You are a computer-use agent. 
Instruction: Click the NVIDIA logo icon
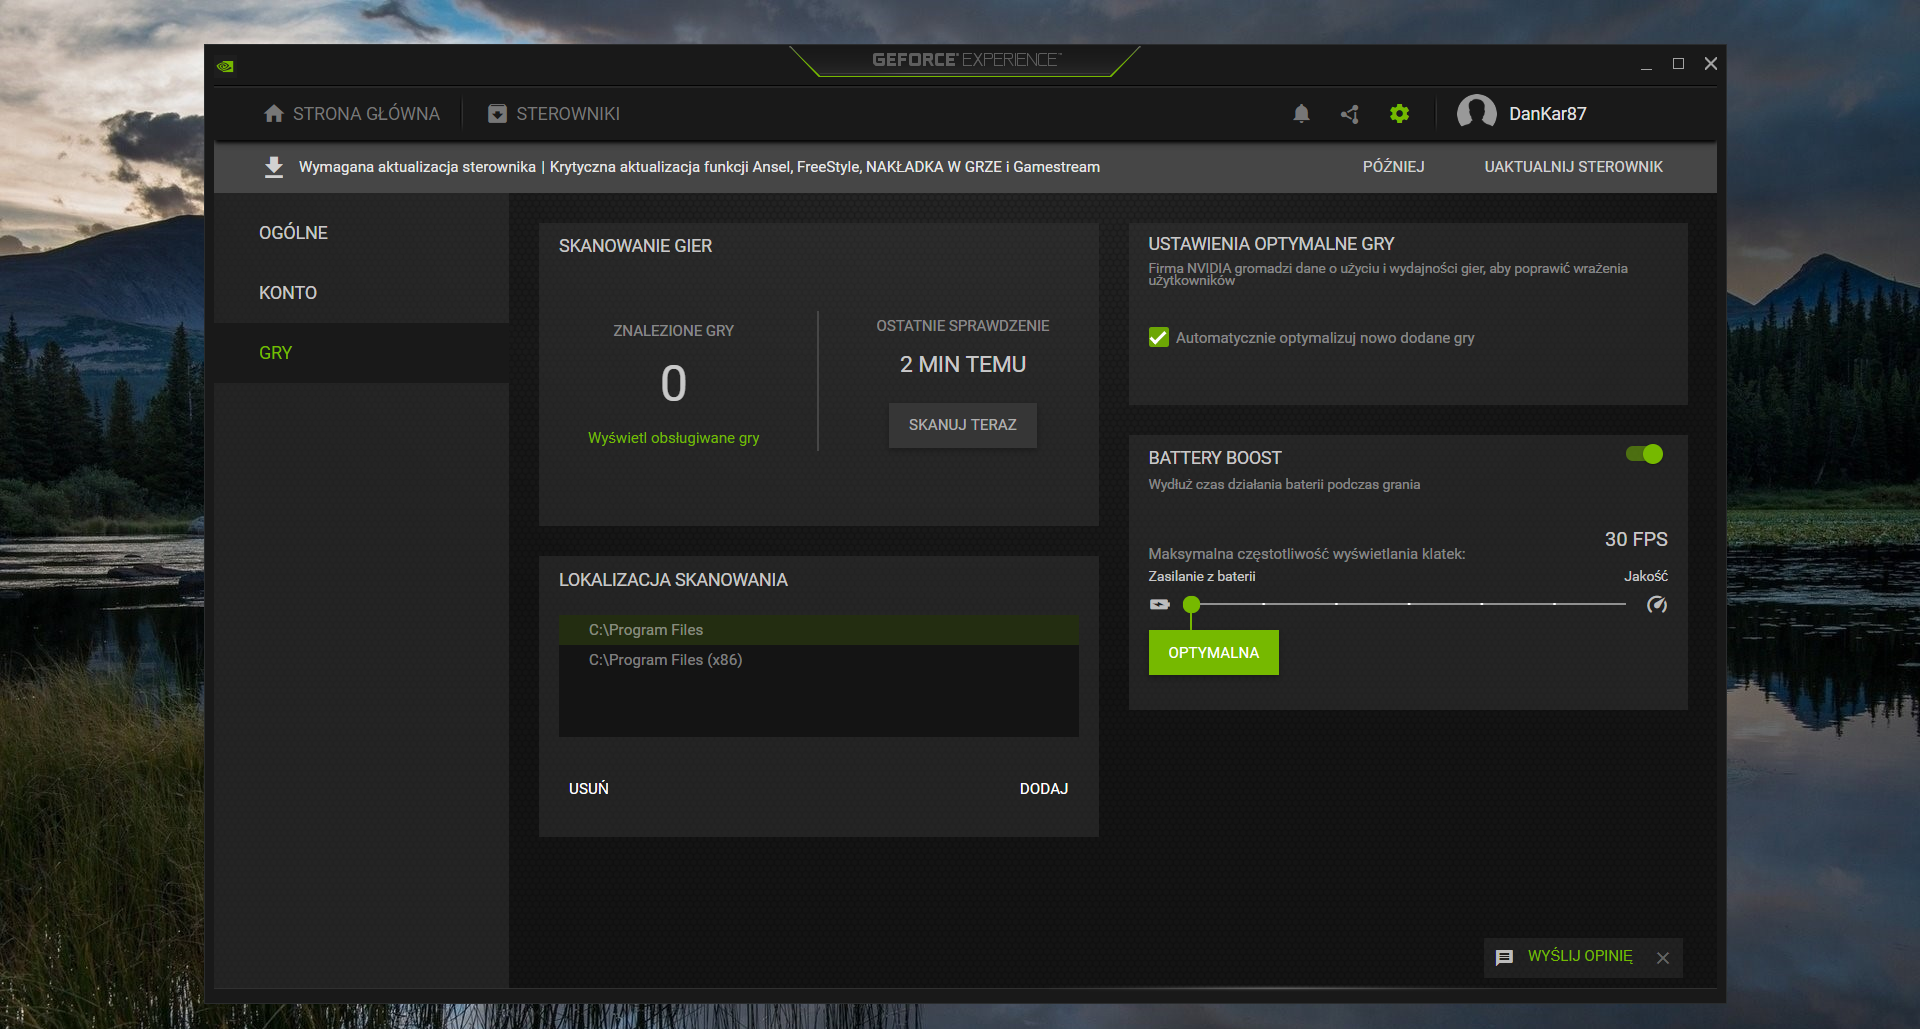[x=225, y=66]
